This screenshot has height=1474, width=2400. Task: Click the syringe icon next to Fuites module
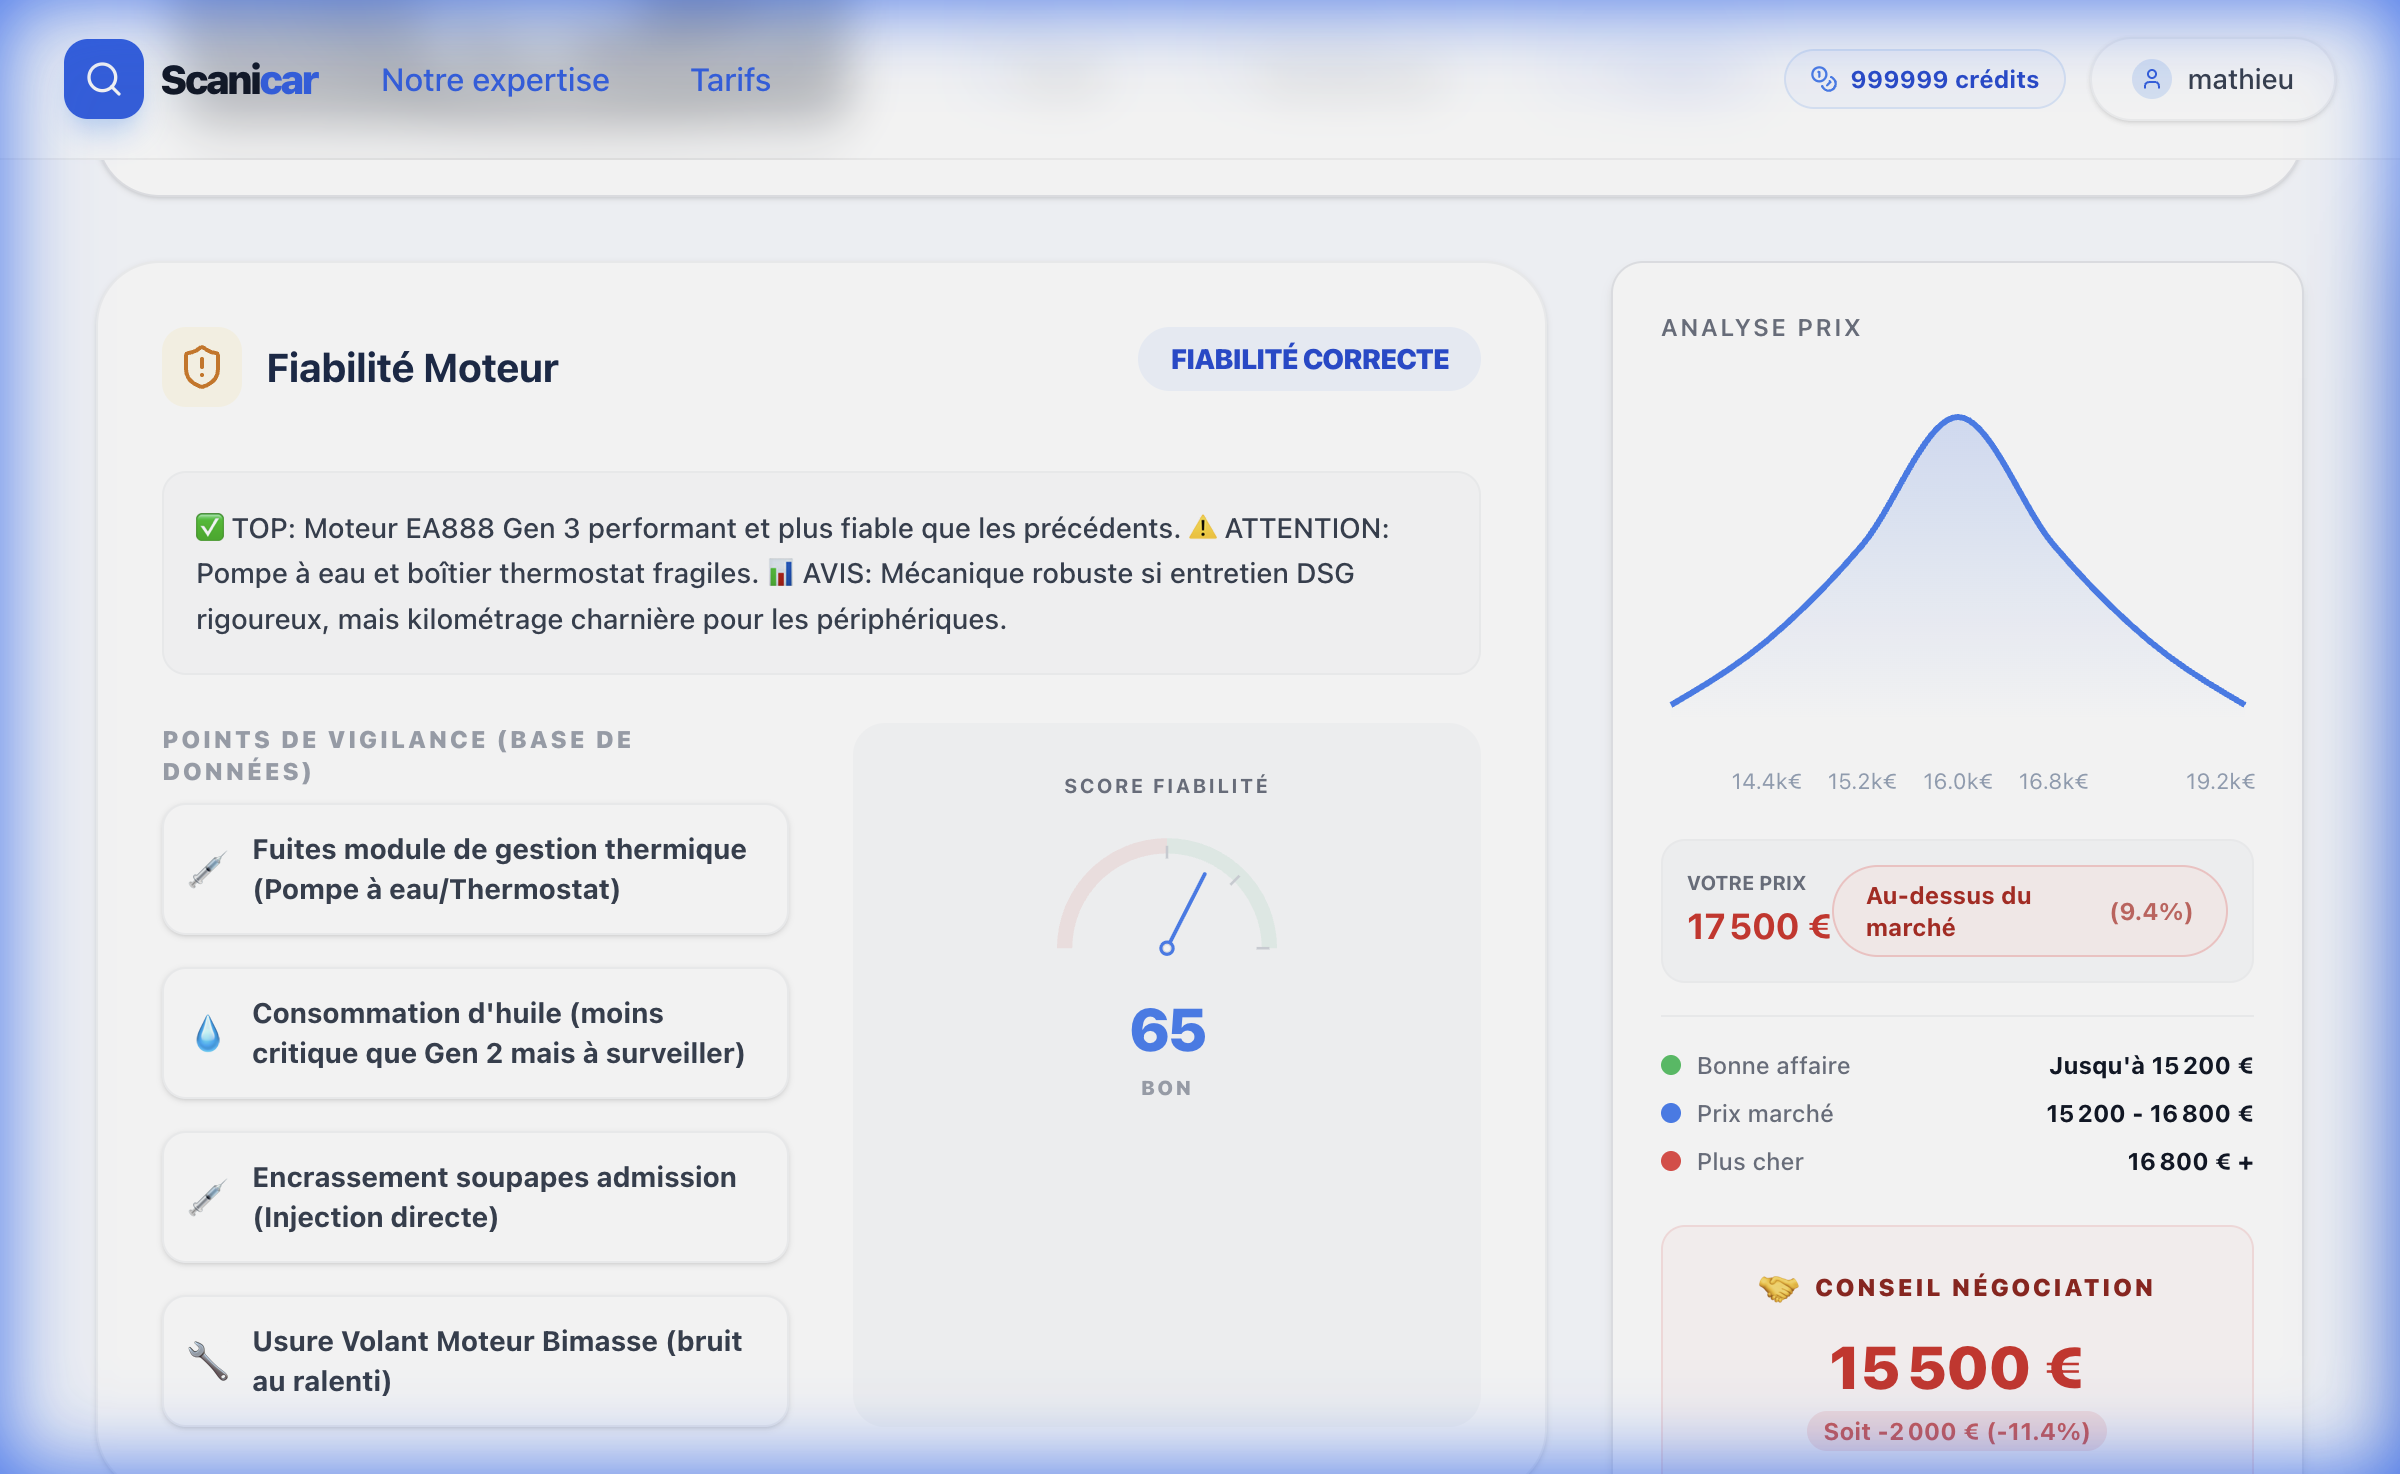click(208, 869)
